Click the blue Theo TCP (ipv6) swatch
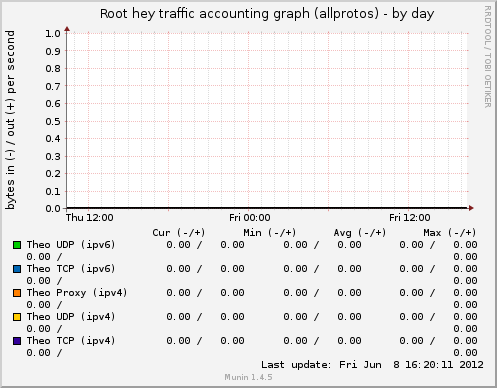This screenshot has width=497, height=388. 17,269
